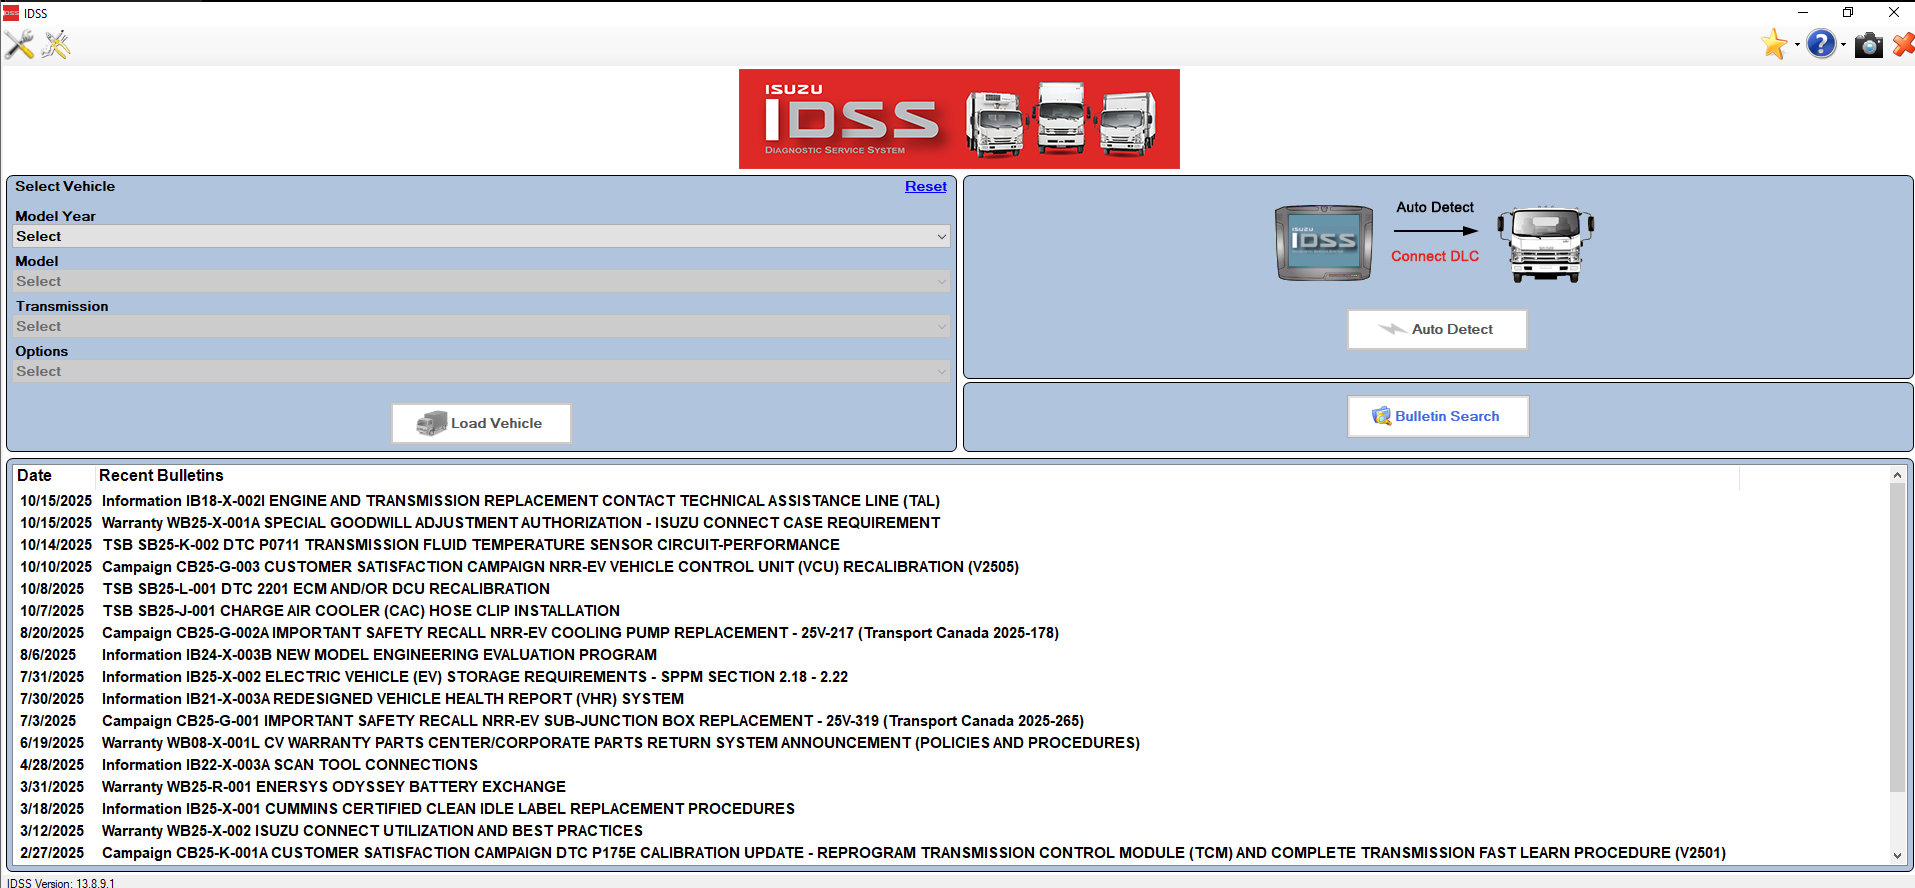Screen dimensions: 1915x888
Task: Click the IDSS app icon in title bar
Action: pyautogui.click(x=11, y=13)
